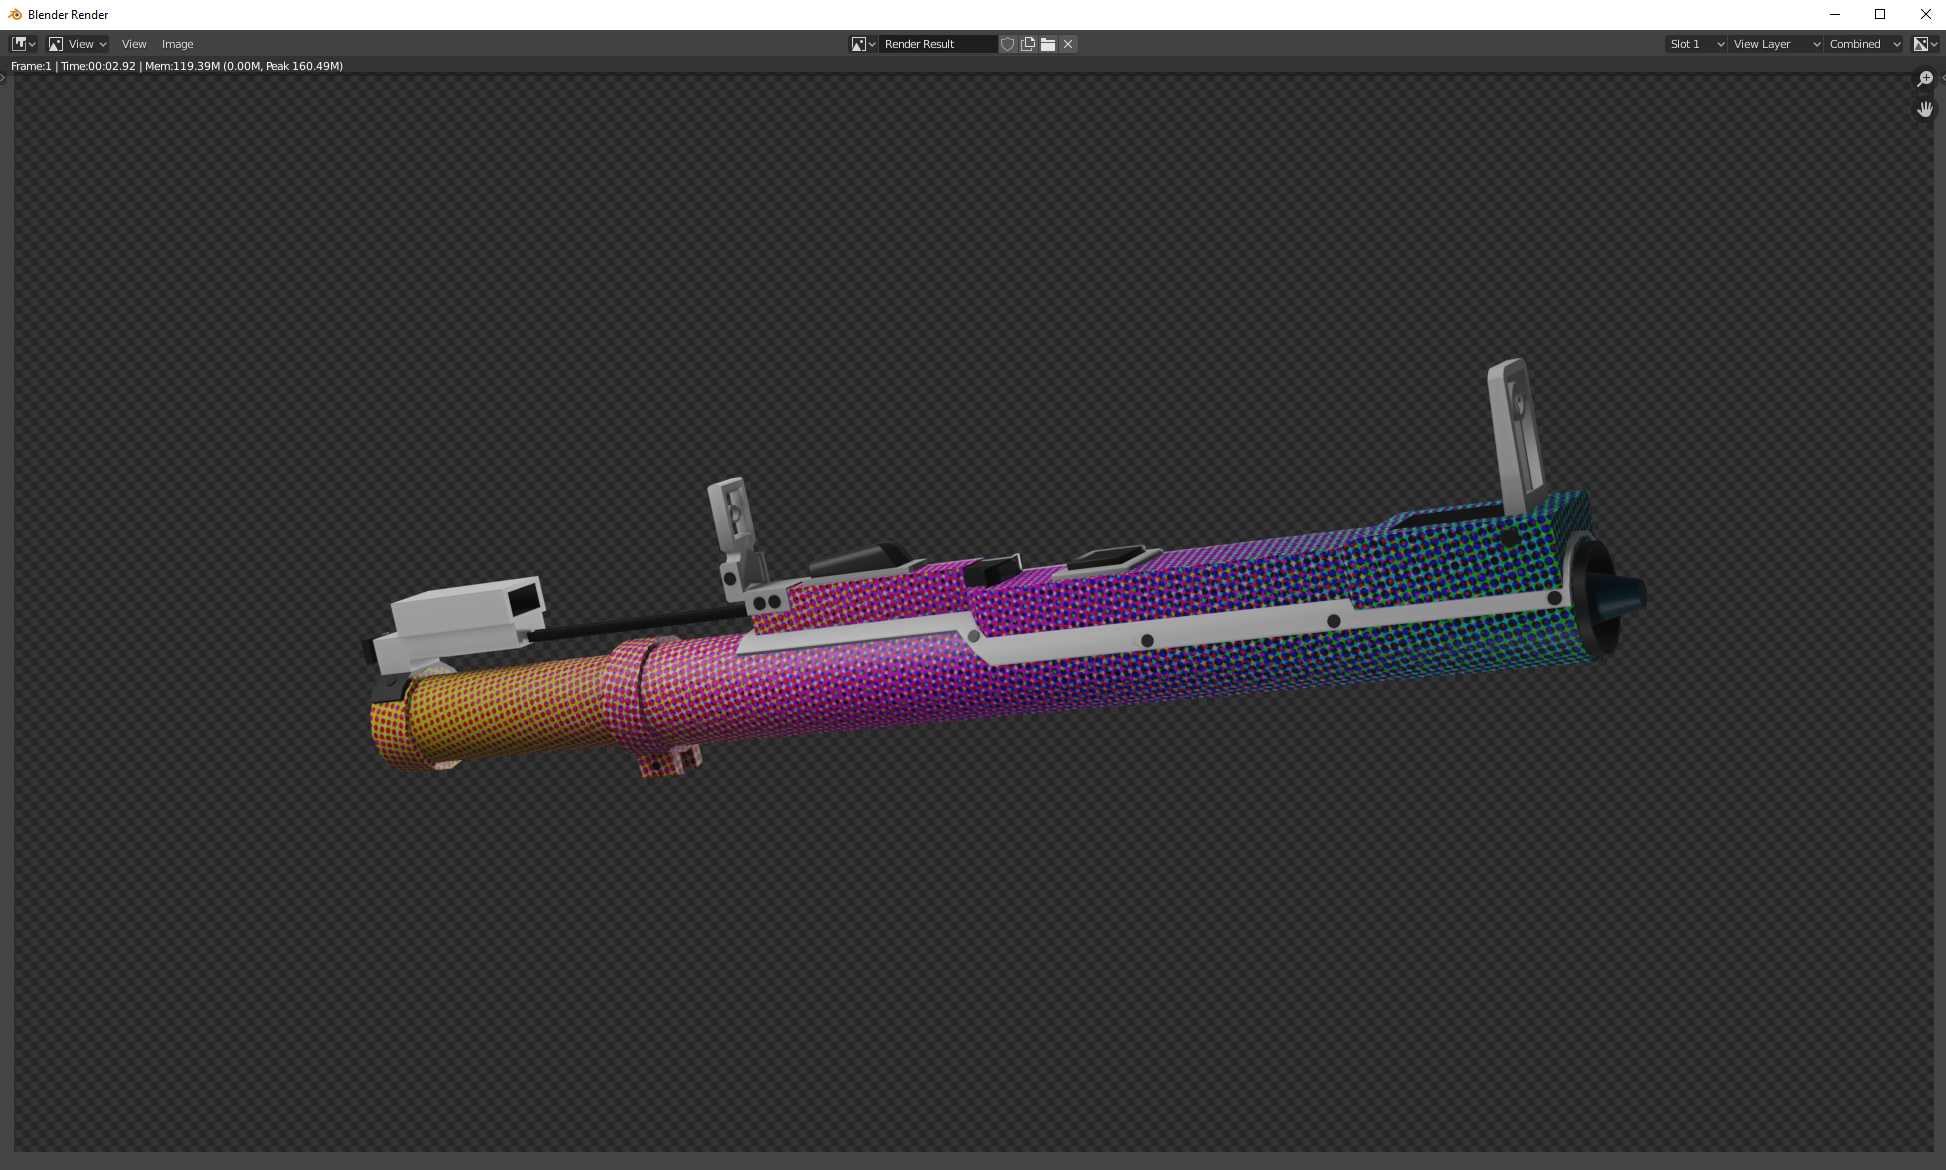Image resolution: width=1946 pixels, height=1170 pixels.
Task: Unlink the Render Result image
Action: tap(1068, 44)
